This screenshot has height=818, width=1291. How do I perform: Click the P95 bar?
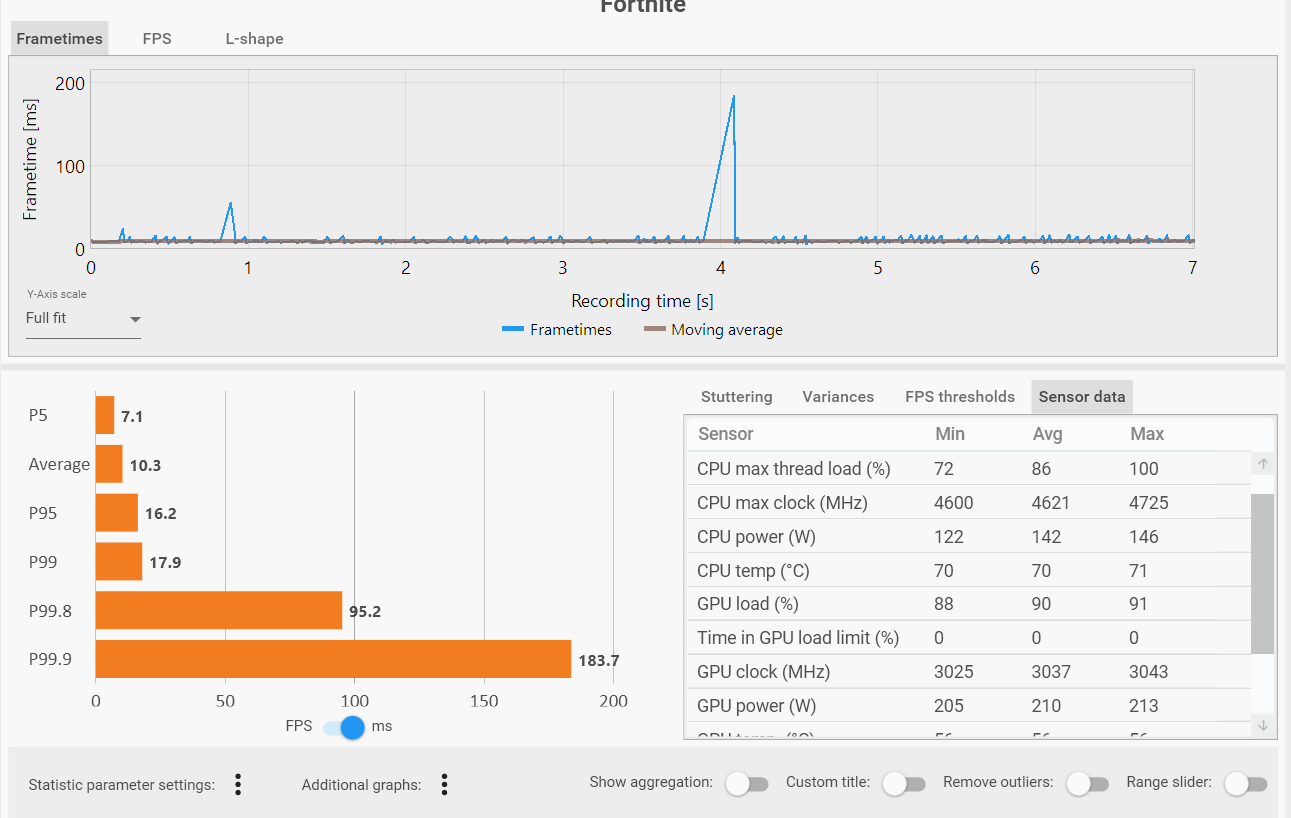[117, 512]
